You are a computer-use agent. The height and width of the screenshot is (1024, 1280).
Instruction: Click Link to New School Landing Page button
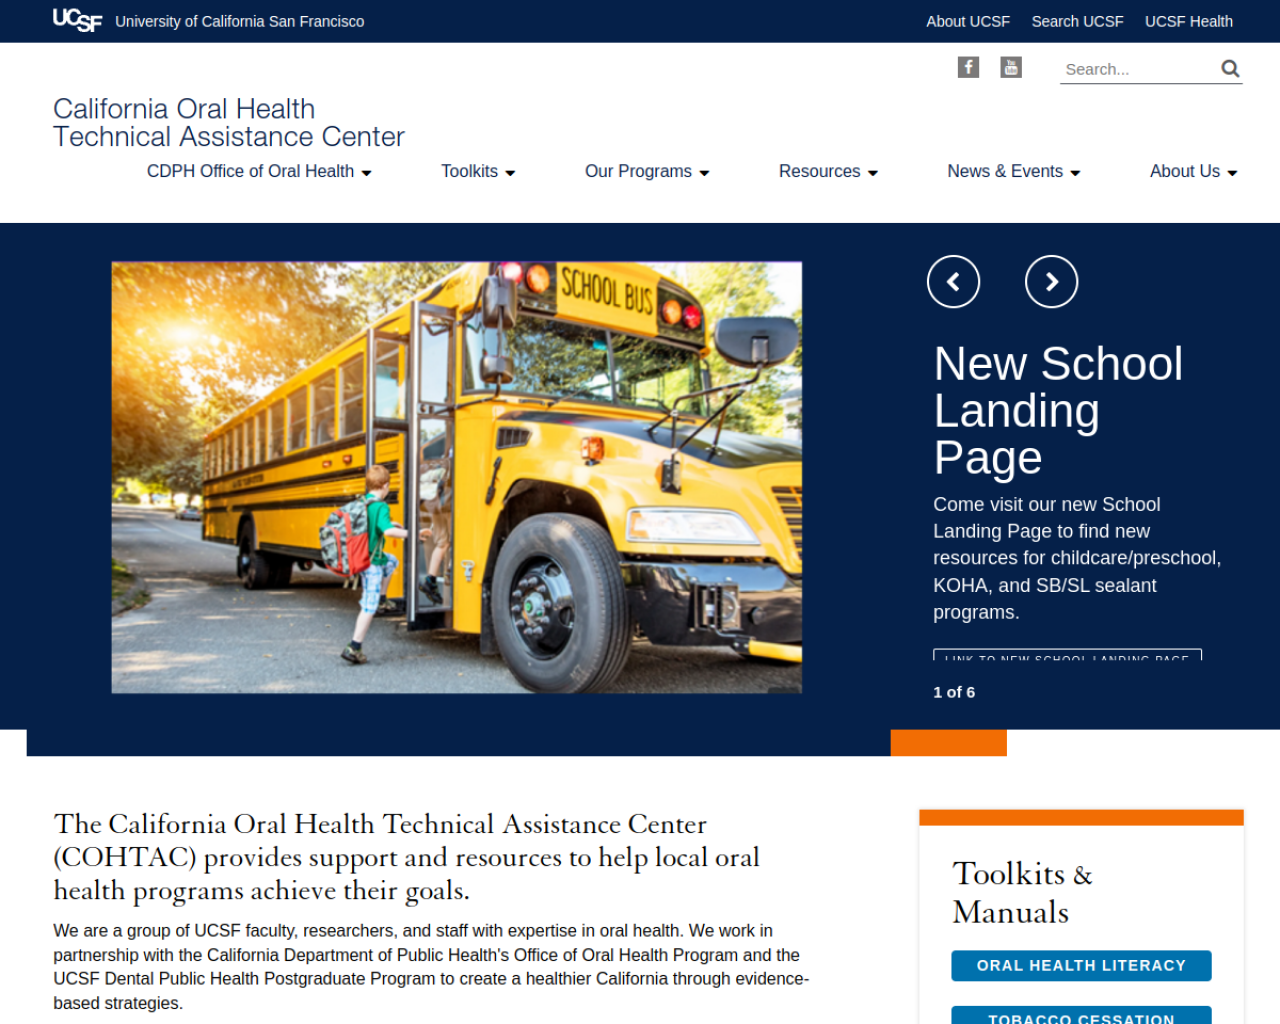pyautogui.click(x=1067, y=656)
